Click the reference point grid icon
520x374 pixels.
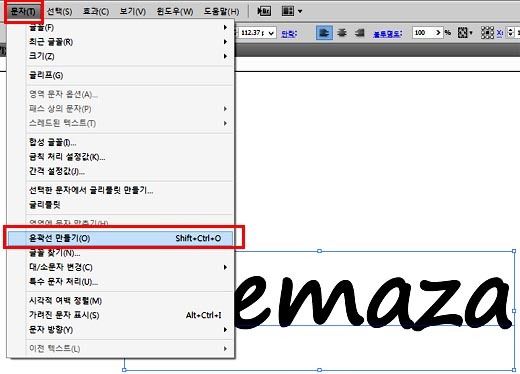487,33
